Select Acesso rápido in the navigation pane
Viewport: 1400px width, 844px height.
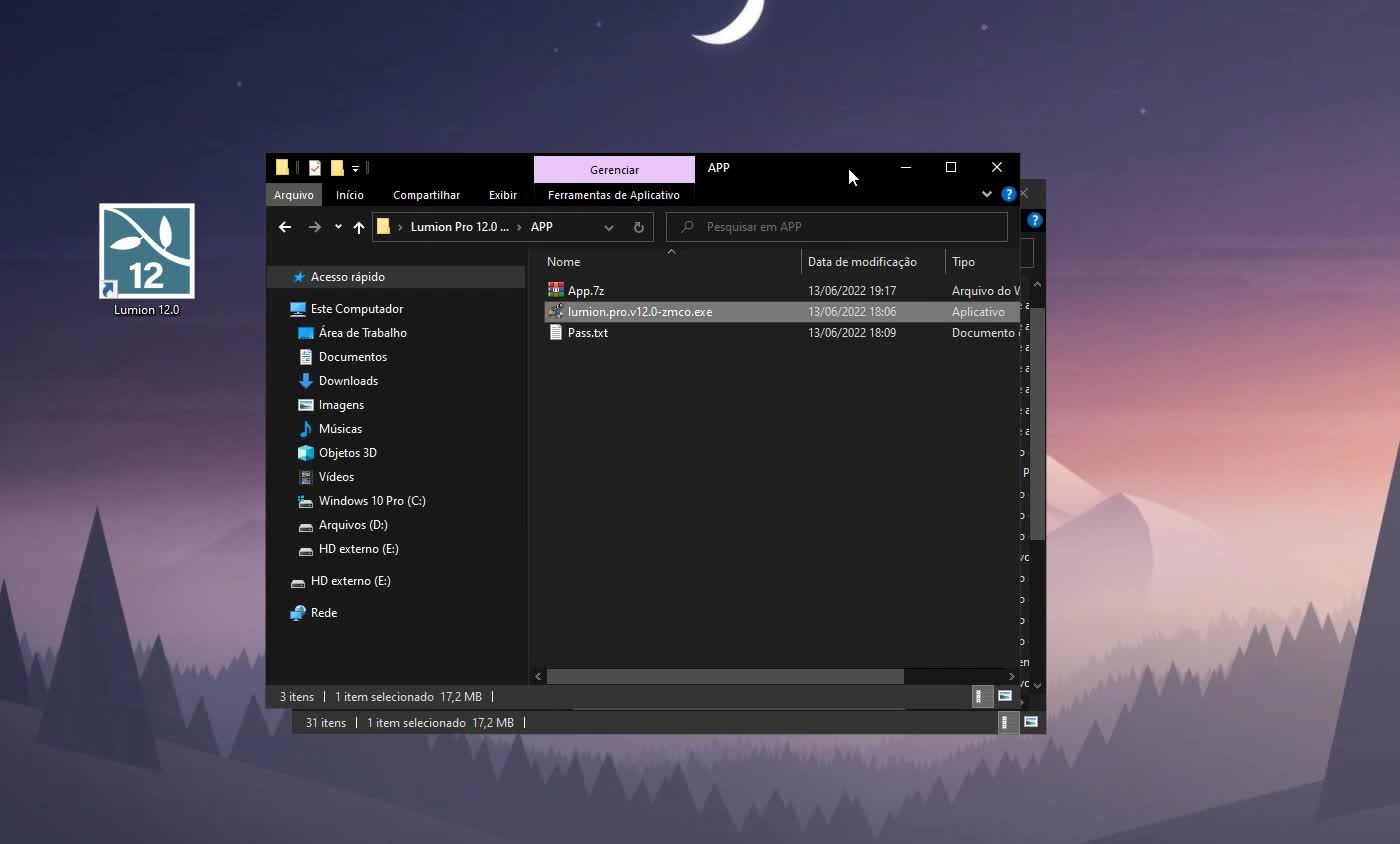[x=347, y=277]
